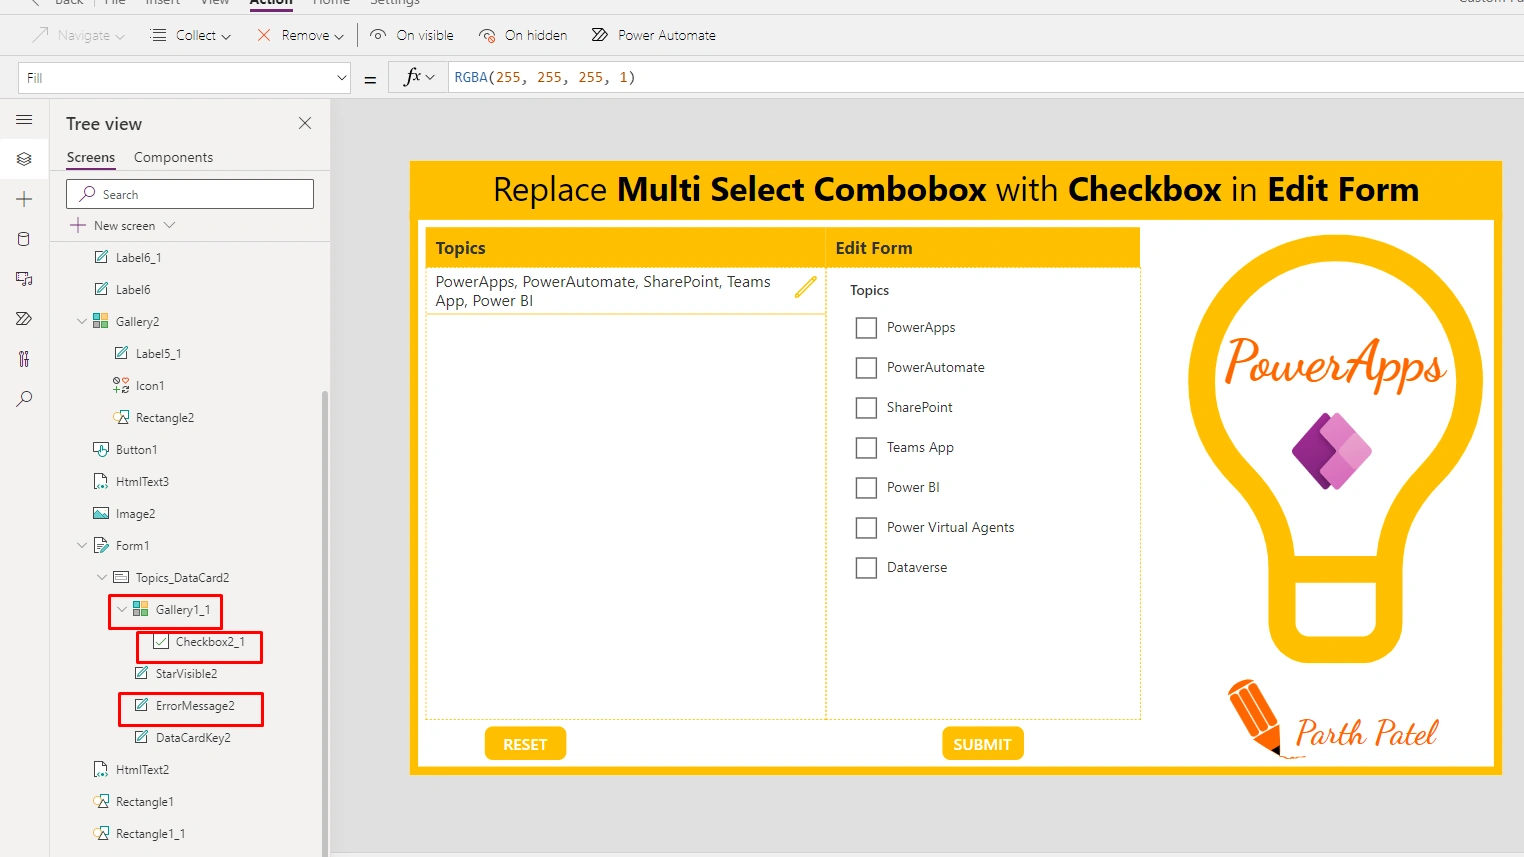Open the Insert plus icon in sidebar
The width and height of the screenshot is (1524, 857).
[x=24, y=199]
